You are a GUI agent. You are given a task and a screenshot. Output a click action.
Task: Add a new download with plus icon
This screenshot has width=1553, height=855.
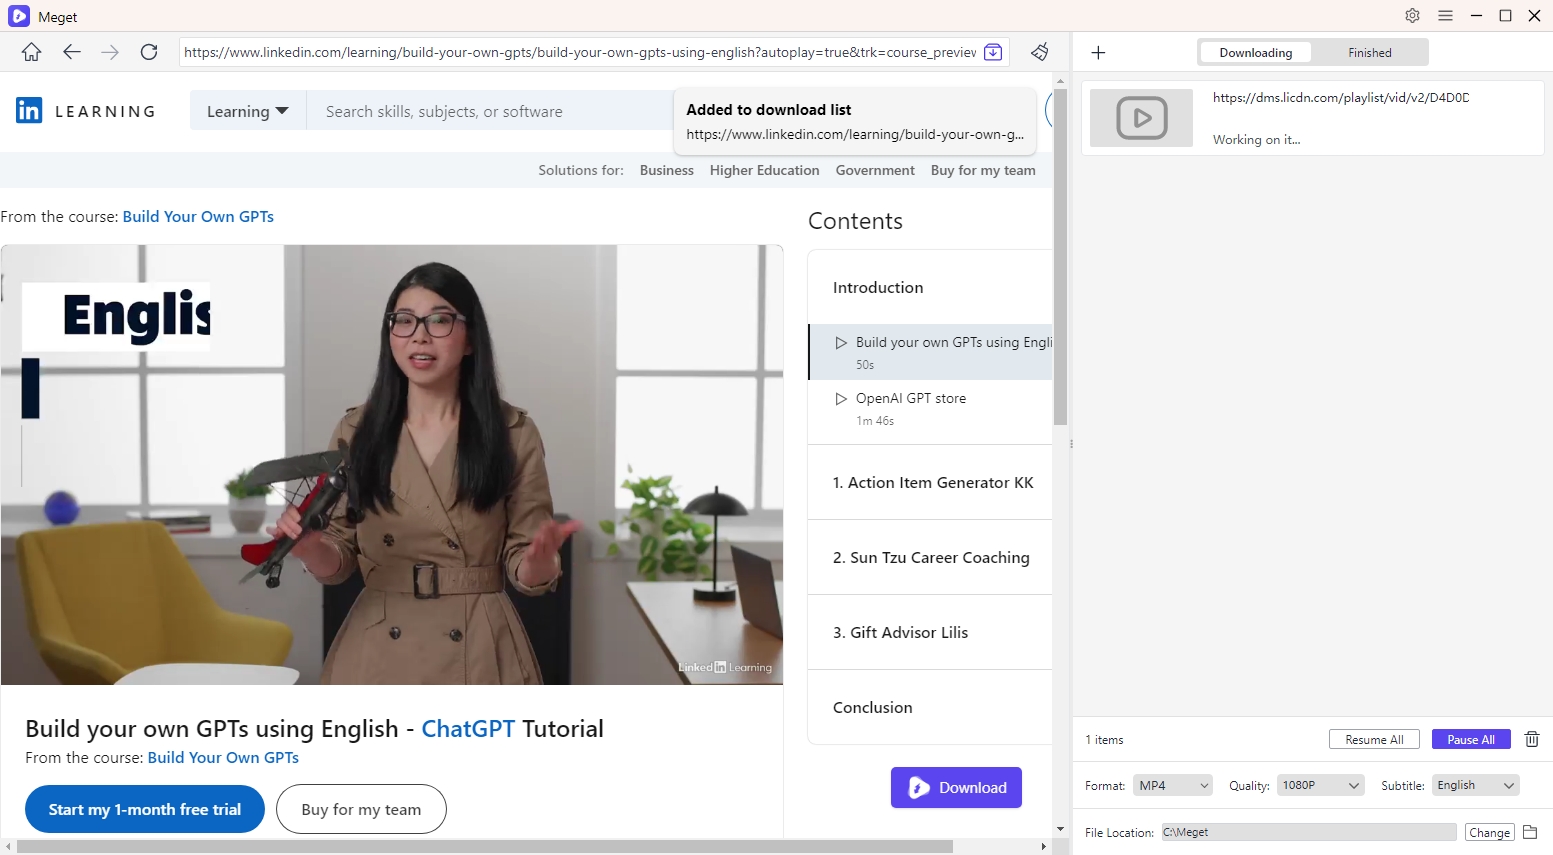[1098, 52]
